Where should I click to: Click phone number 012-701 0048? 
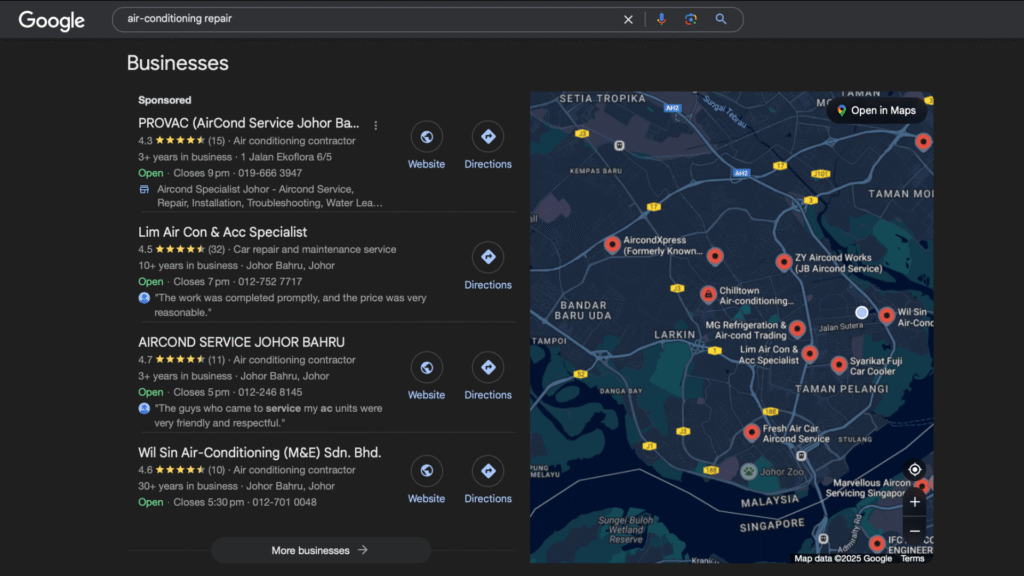tap(285, 502)
